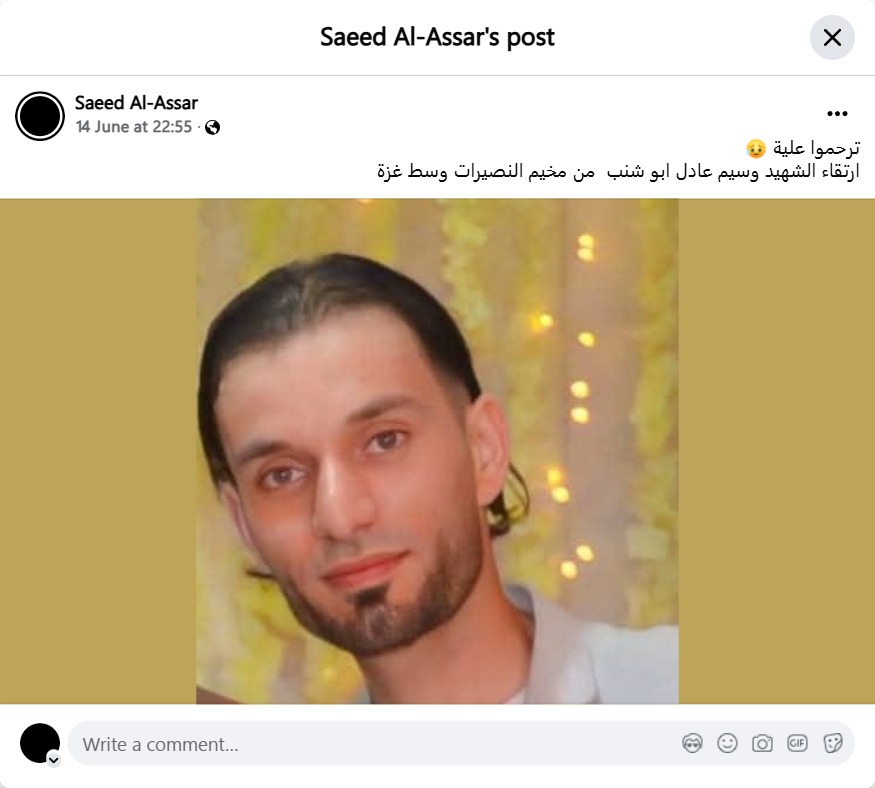Click the first Arabic line of post text
The height and width of the screenshot is (788, 875).
pyautogui.click(x=802, y=148)
